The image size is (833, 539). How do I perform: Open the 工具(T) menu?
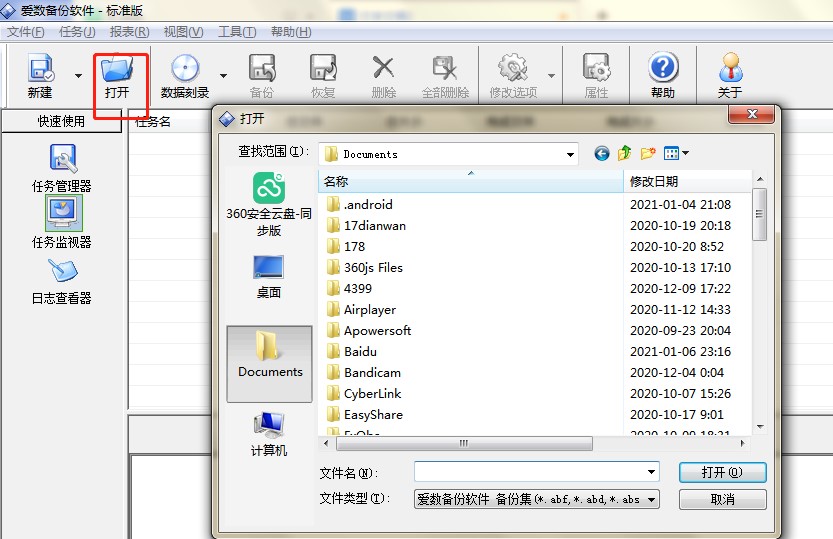237,32
